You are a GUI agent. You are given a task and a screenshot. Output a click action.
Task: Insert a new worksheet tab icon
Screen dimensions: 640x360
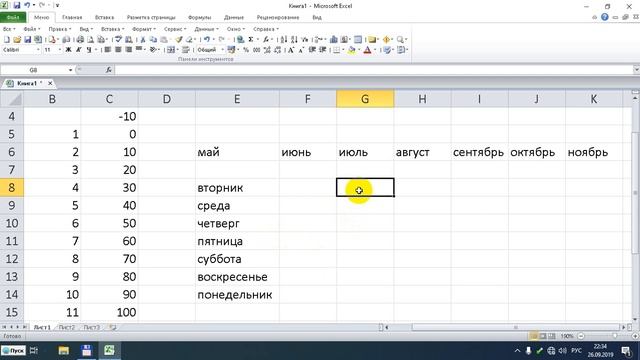pos(113,327)
